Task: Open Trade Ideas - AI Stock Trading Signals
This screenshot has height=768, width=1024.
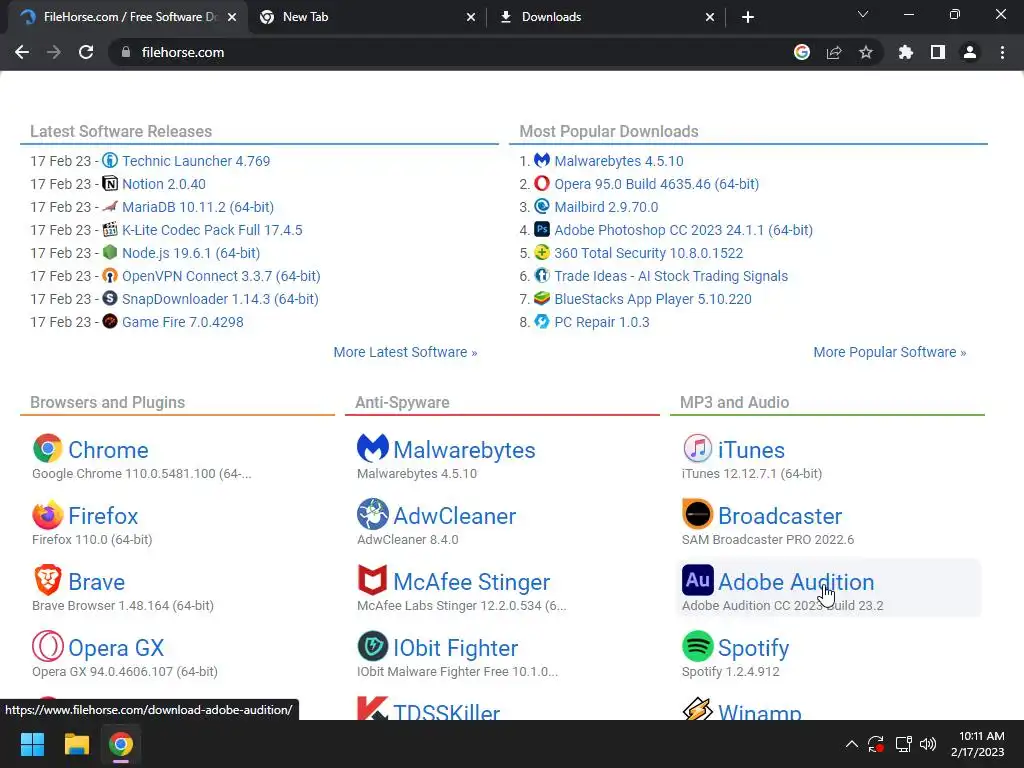Action: pos(671,276)
